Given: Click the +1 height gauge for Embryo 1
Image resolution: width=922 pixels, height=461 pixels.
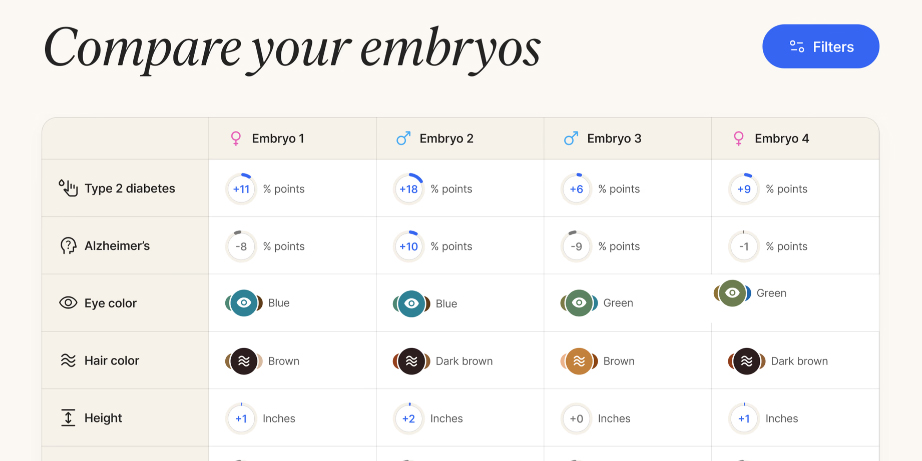Looking at the screenshot, I should pyautogui.click(x=241, y=419).
